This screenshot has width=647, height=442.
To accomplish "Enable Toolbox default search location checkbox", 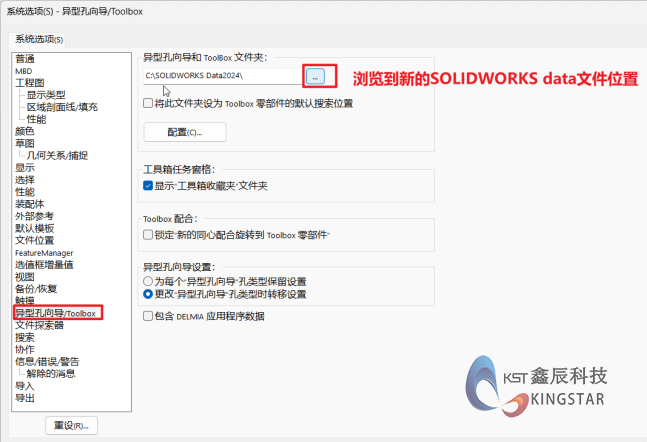I will tap(148, 103).
